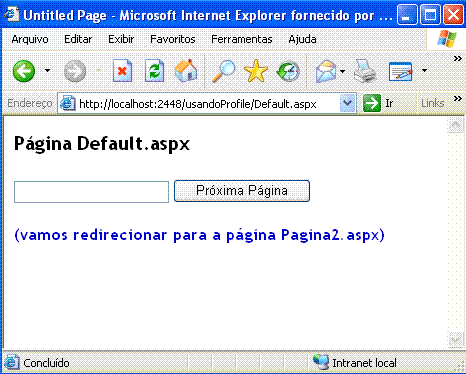The image size is (466, 374).
Task: Click the IE icon in the title bar
Action: pyautogui.click(x=12, y=14)
